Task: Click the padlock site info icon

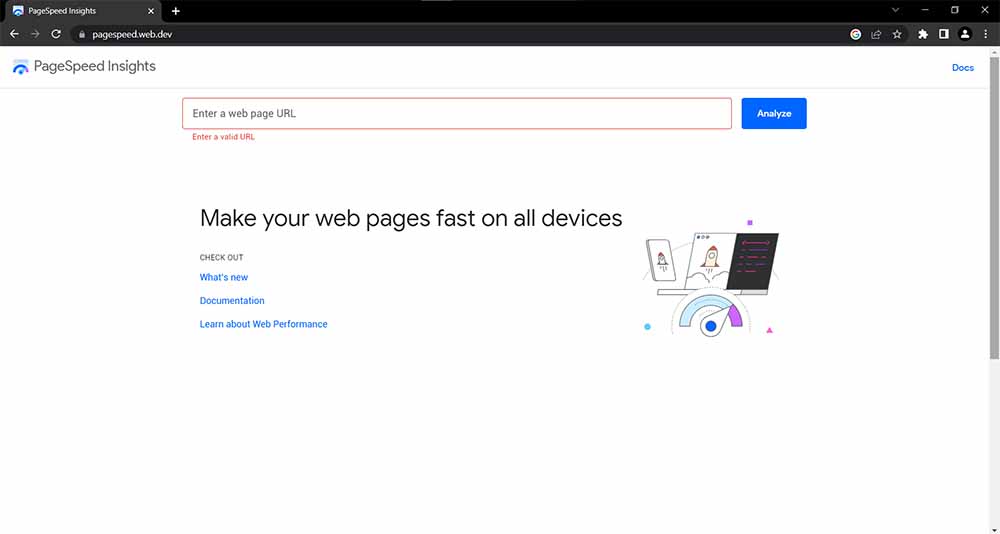Action: coord(82,34)
